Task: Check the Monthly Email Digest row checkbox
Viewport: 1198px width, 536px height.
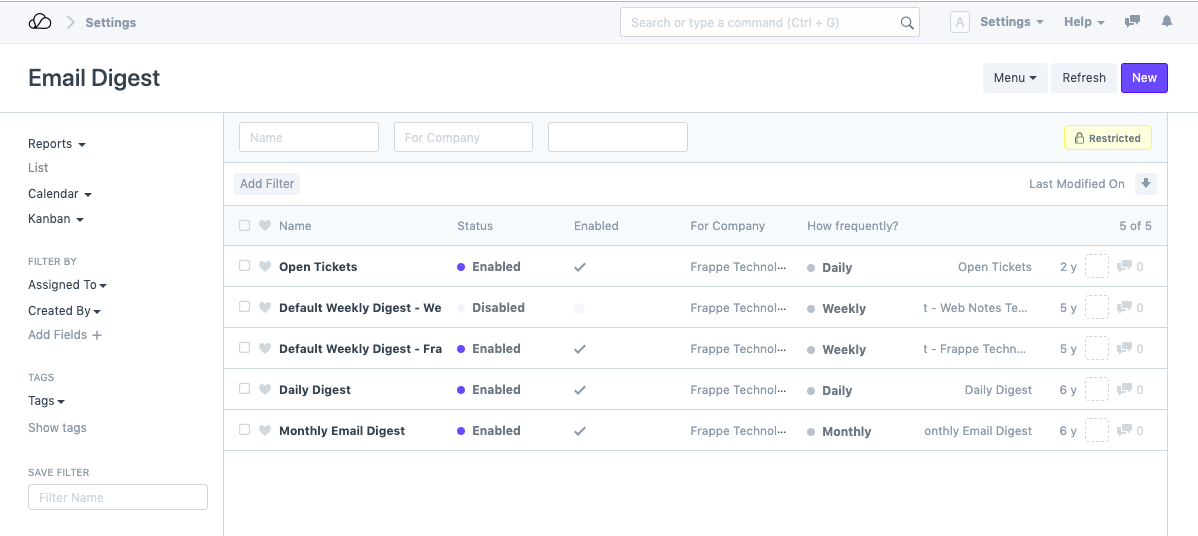Action: click(244, 430)
